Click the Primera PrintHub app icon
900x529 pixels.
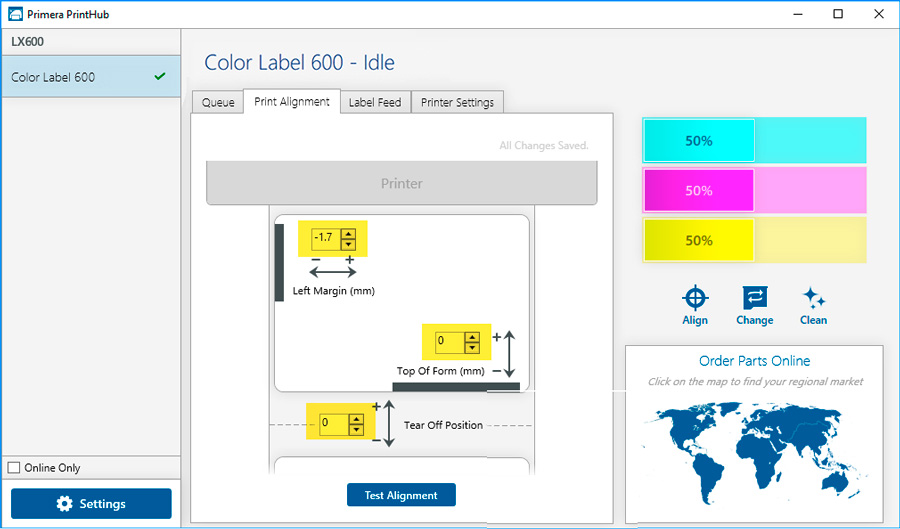[15, 14]
